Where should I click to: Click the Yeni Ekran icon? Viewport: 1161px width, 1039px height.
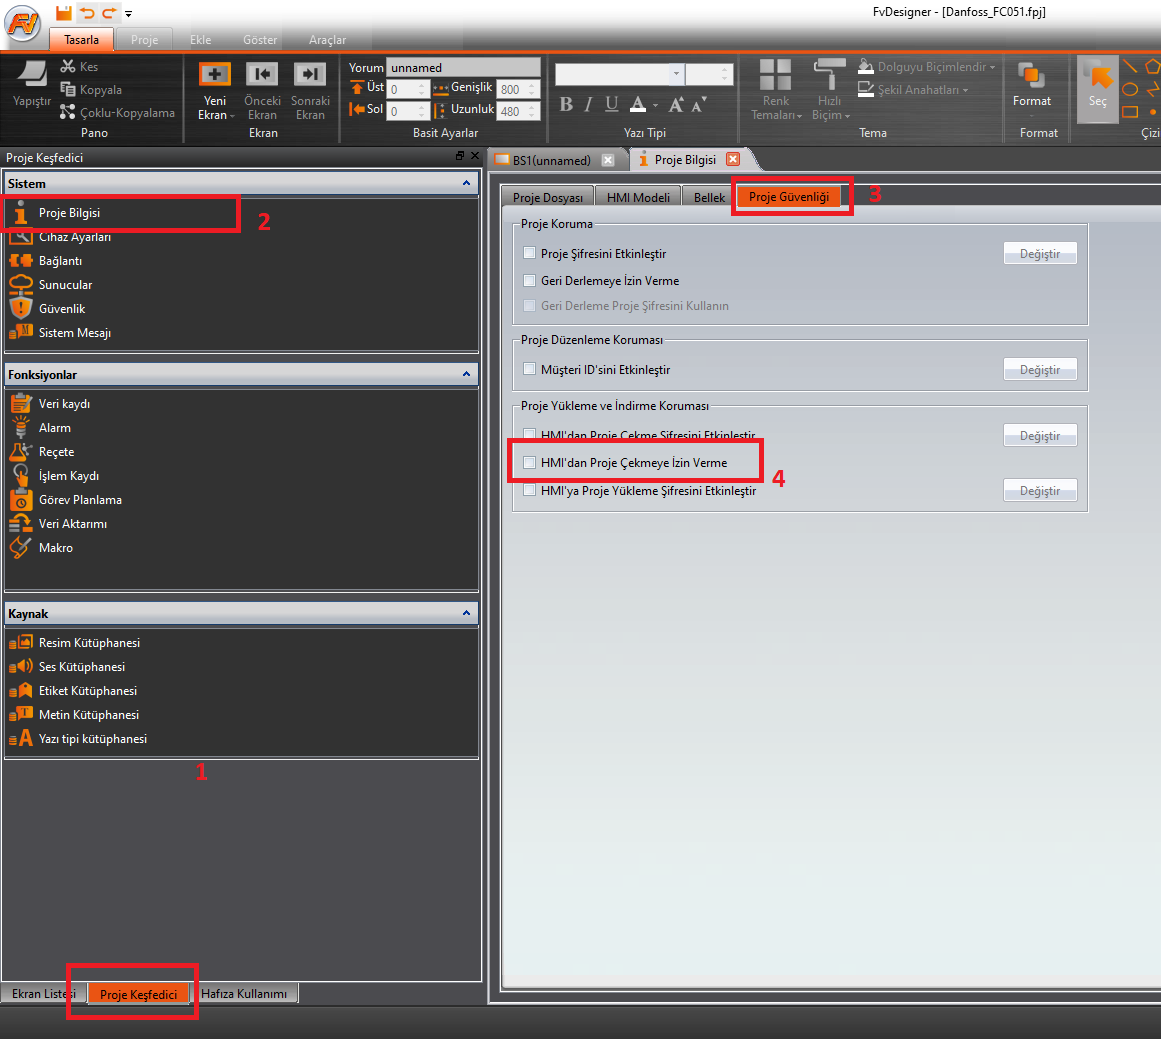(x=214, y=75)
